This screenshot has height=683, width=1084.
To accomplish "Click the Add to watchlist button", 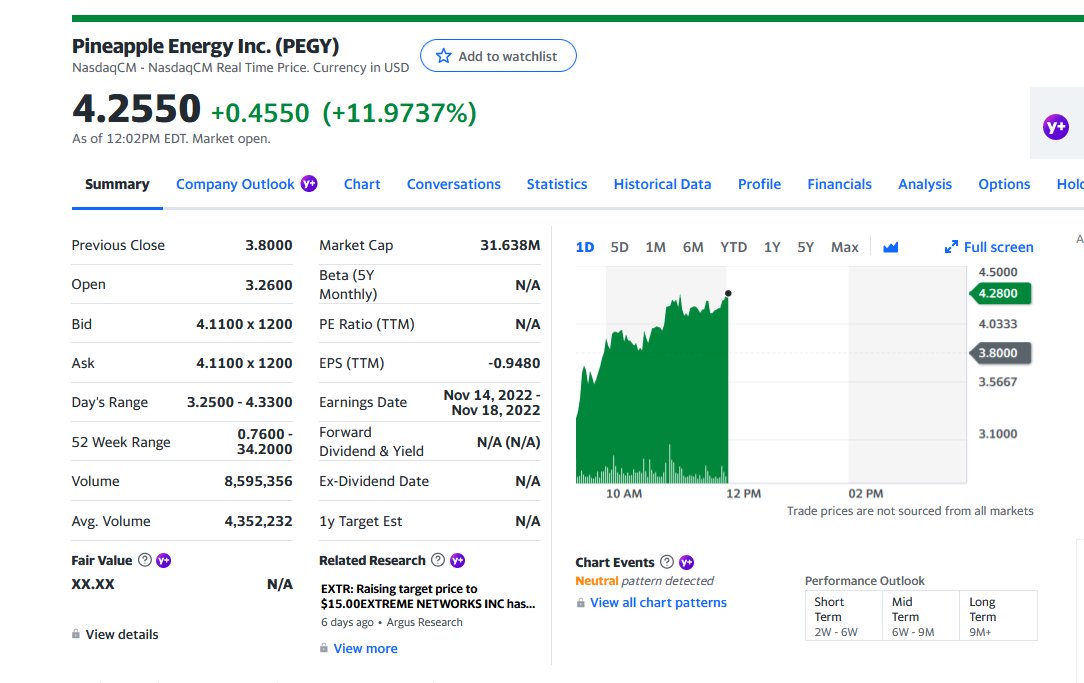I will pyautogui.click(x=498, y=56).
